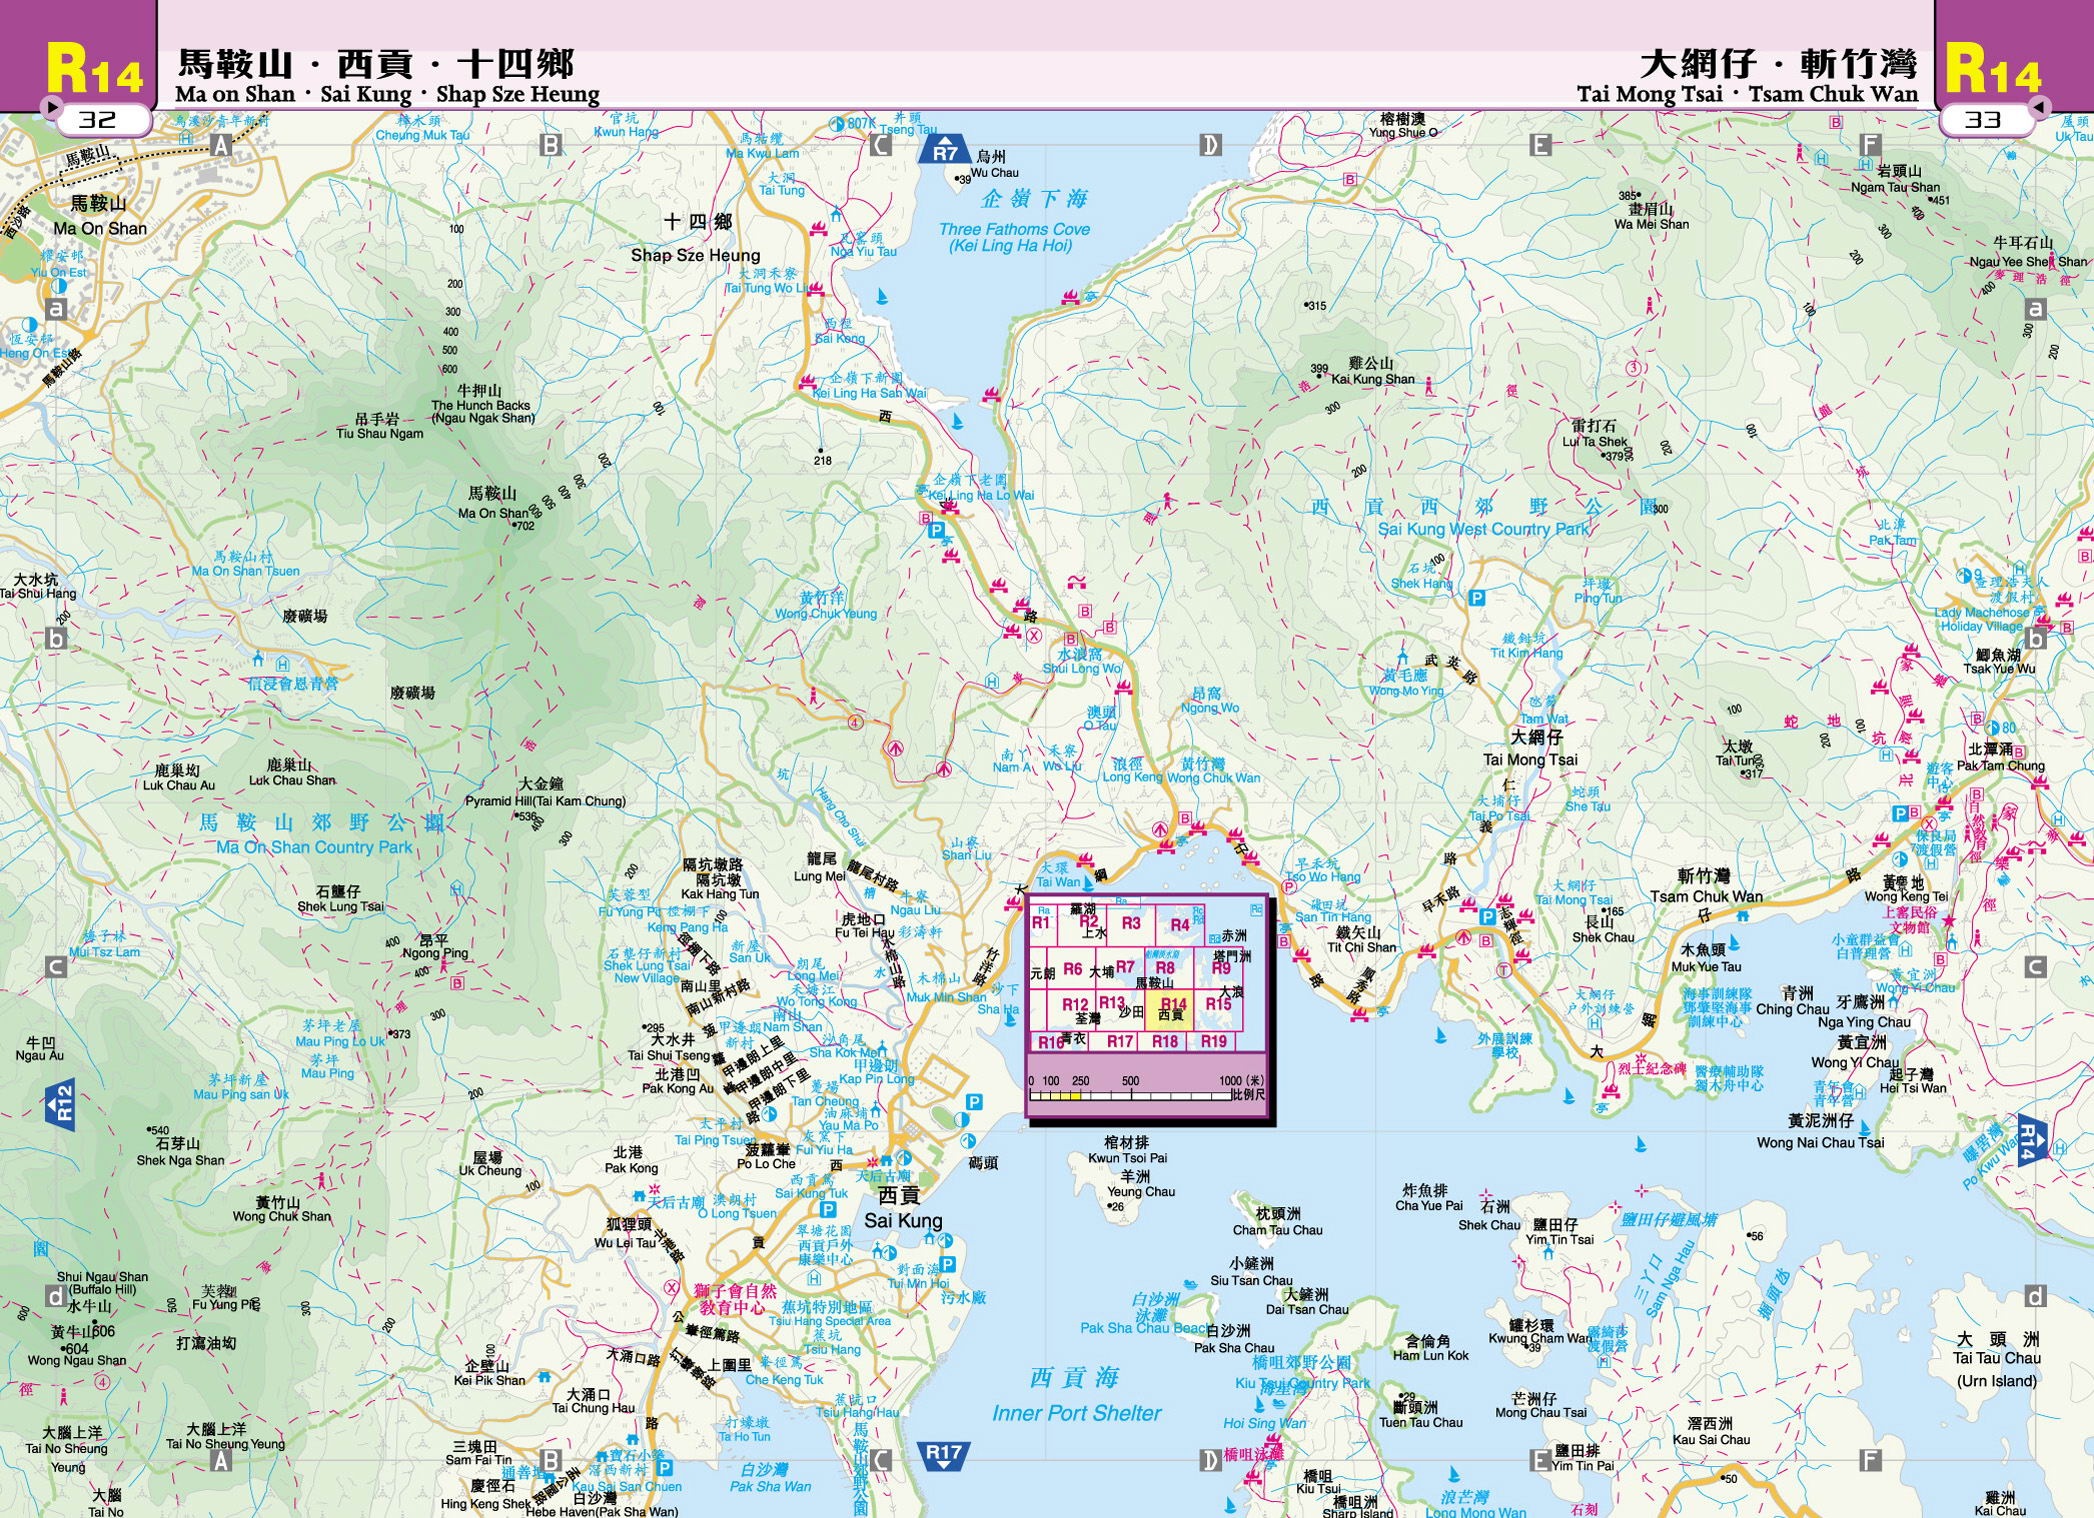Click 'Ham Lun Kok' label
The width and height of the screenshot is (2094, 1518).
(1430, 1356)
